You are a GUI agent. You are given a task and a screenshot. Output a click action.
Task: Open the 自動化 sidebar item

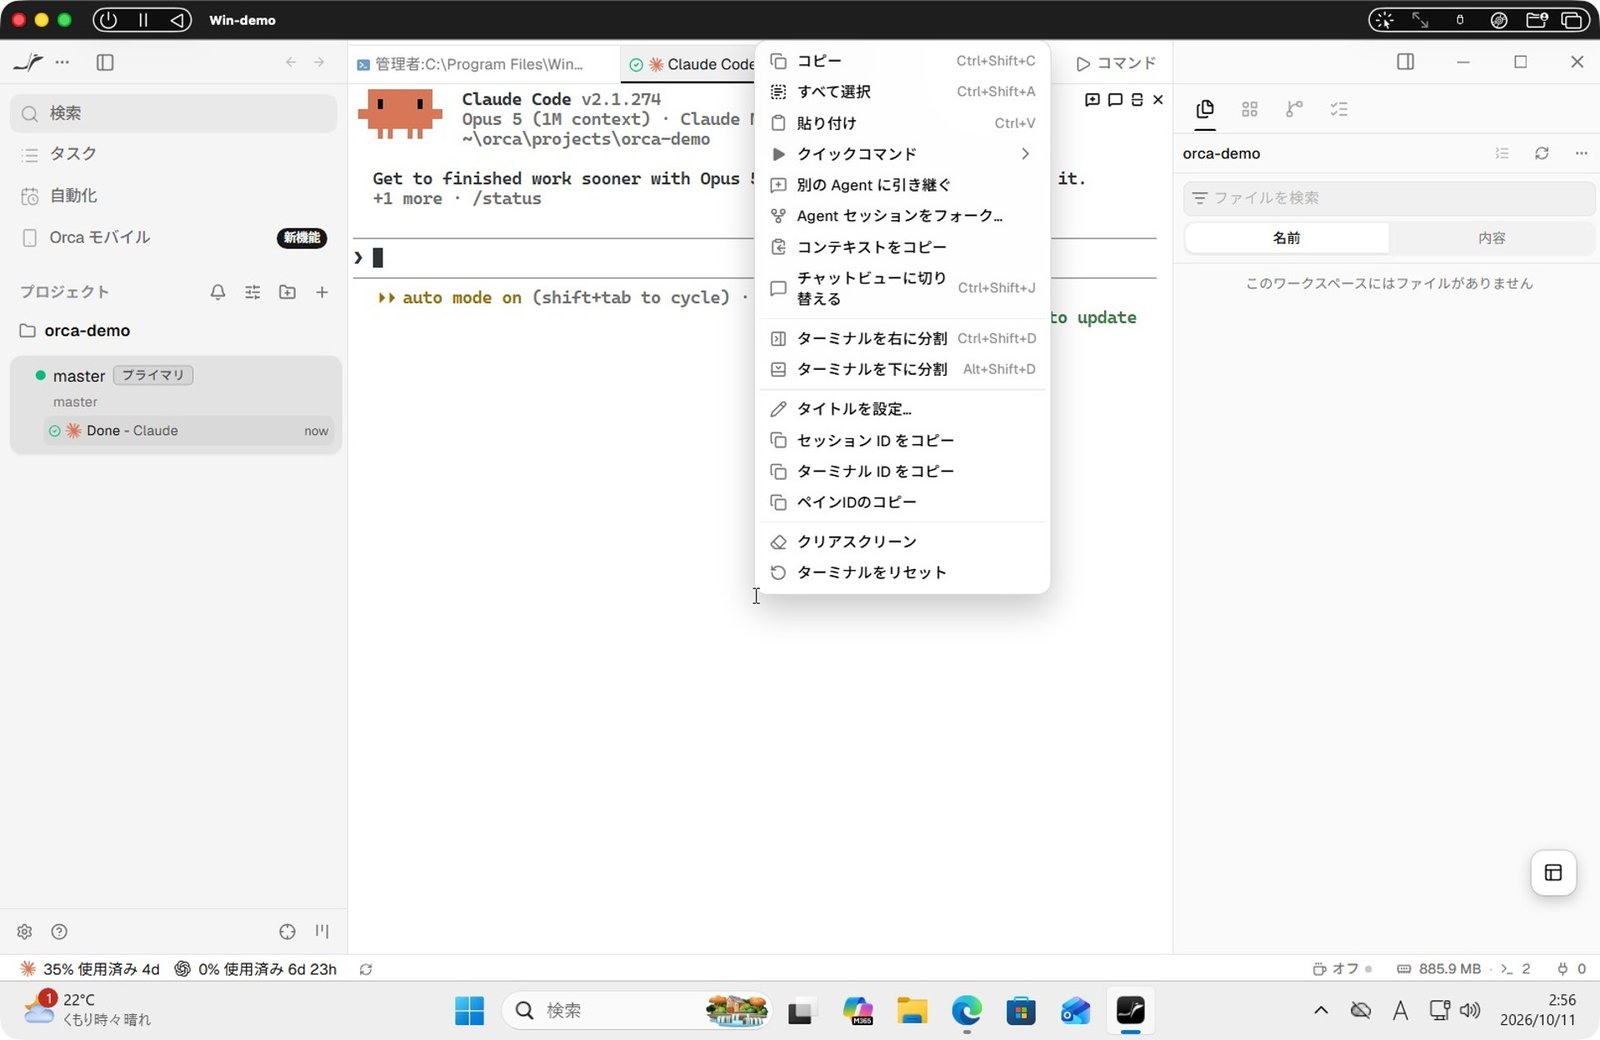(x=174, y=196)
